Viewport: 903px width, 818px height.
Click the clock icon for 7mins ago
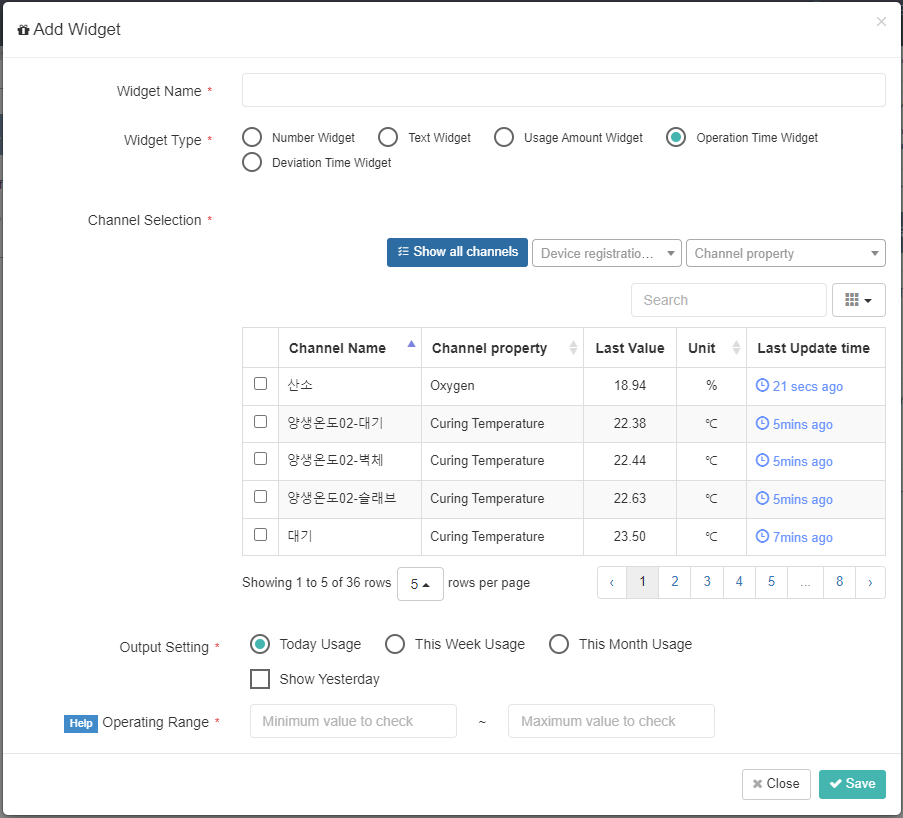click(762, 536)
